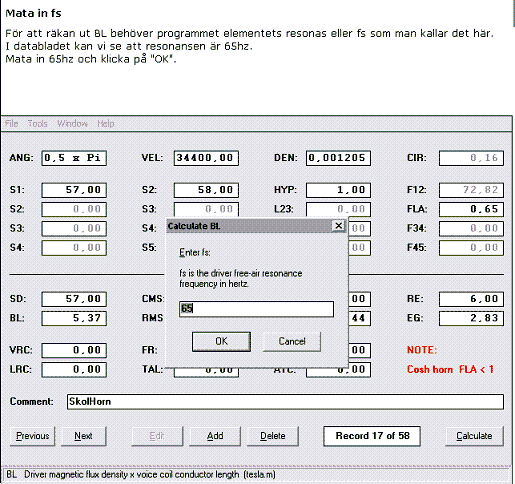Click the CIR field showing 0,16

pos(471,158)
